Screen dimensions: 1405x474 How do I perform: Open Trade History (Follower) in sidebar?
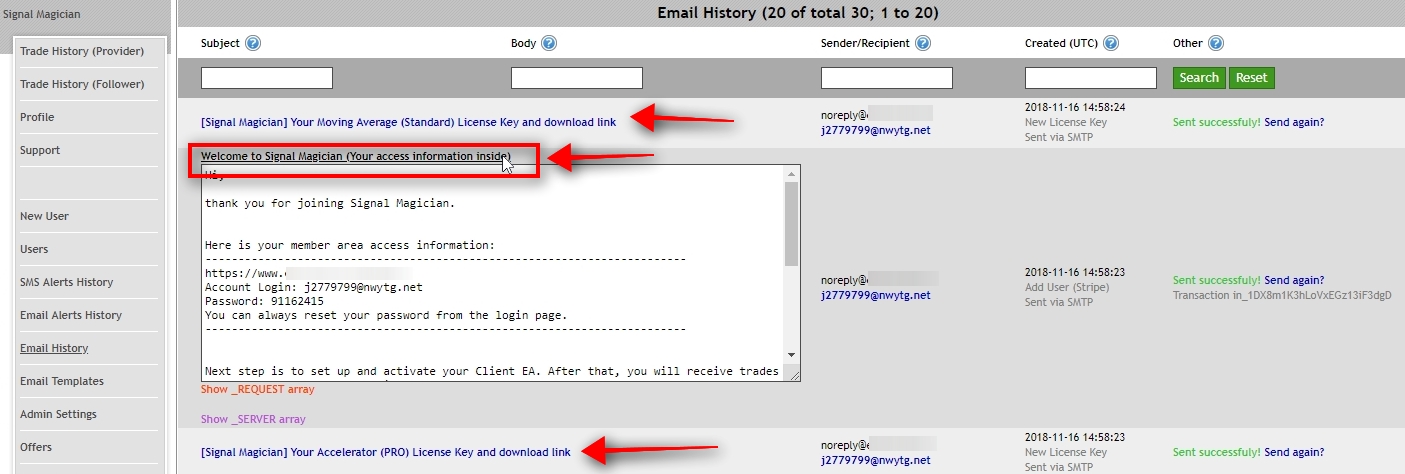pos(82,84)
